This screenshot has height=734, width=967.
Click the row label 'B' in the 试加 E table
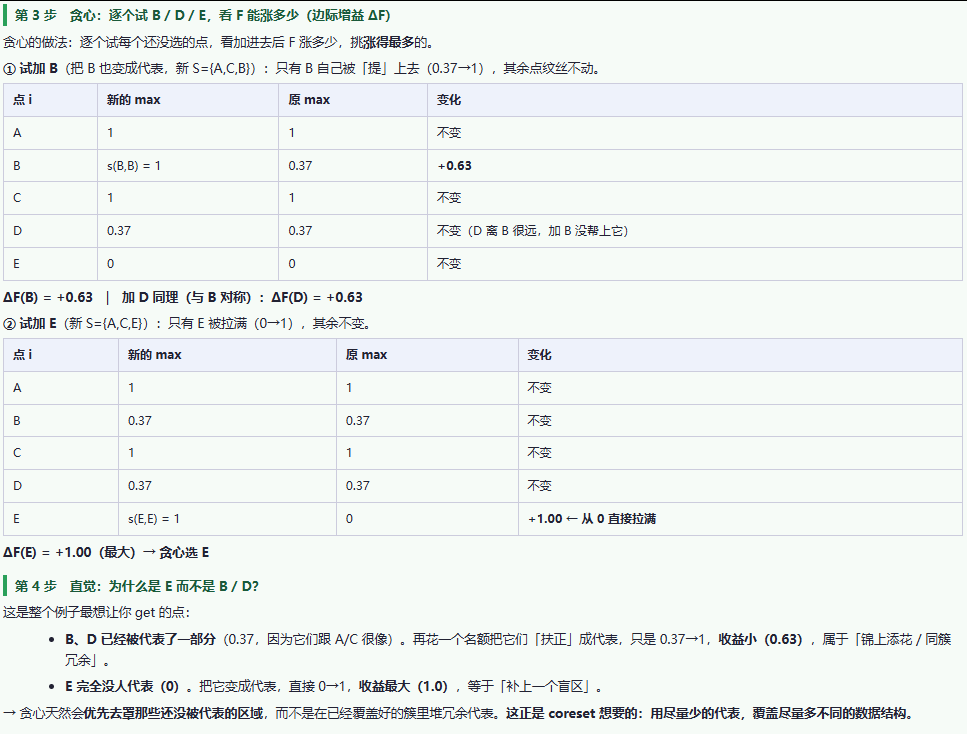(17, 421)
